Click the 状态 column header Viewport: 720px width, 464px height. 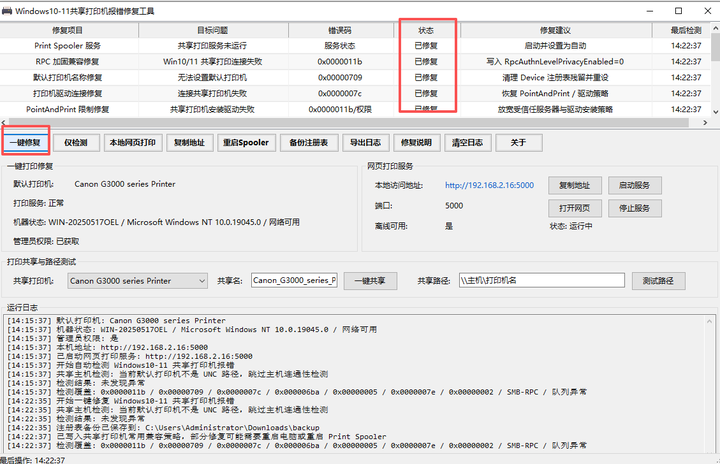pyautogui.click(x=426, y=30)
